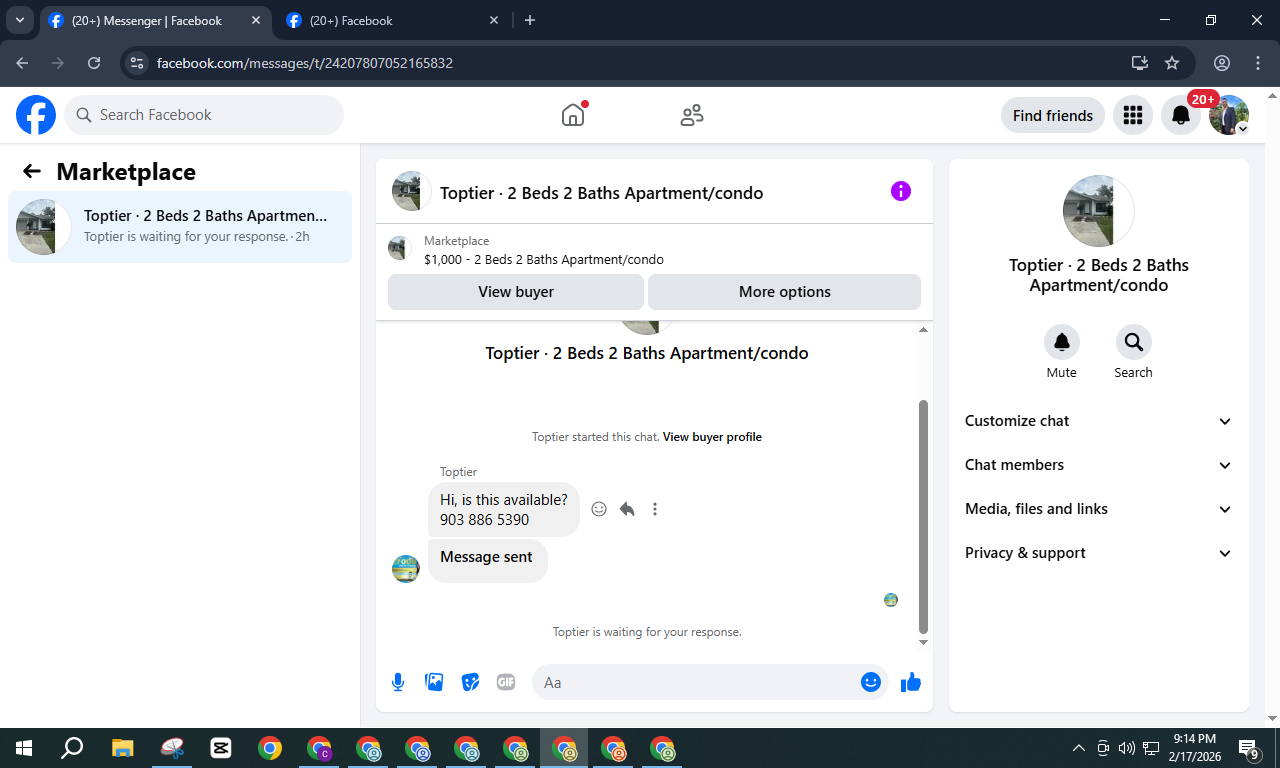The height and width of the screenshot is (768, 1280).
Task: Click the View buyer button
Action: click(x=516, y=292)
